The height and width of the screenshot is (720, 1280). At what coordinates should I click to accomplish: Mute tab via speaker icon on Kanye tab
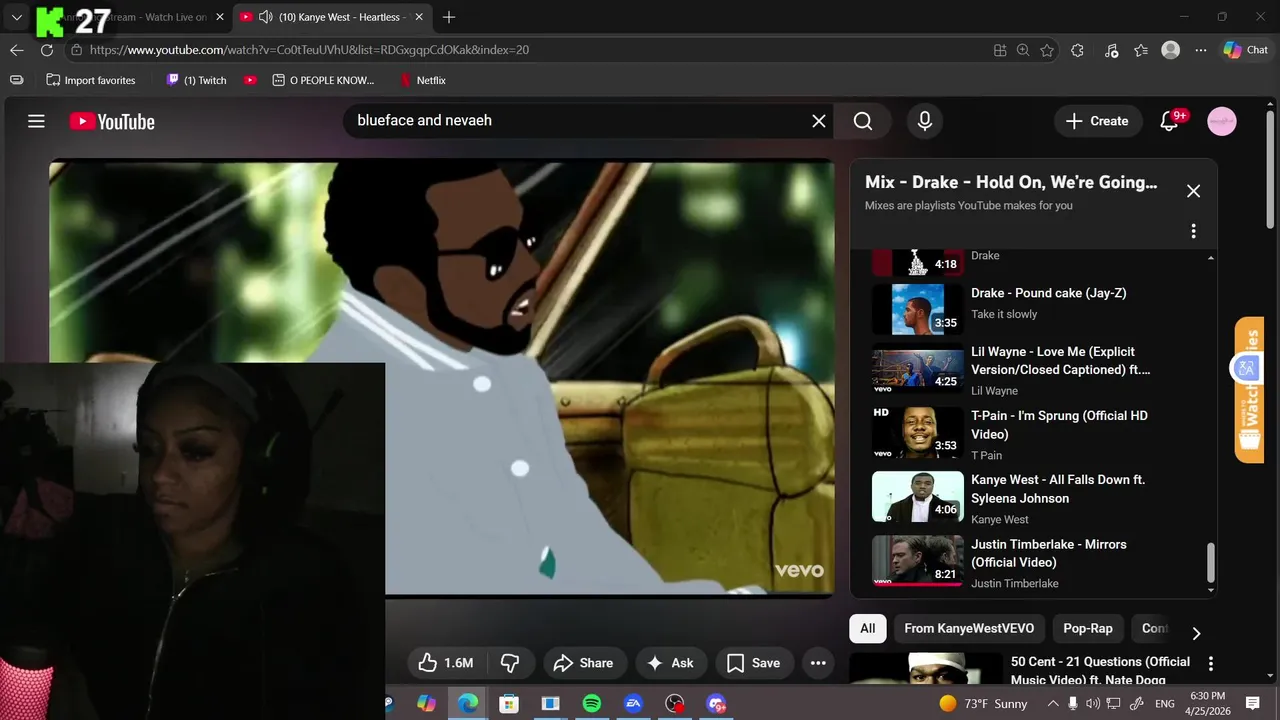click(266, 17)
